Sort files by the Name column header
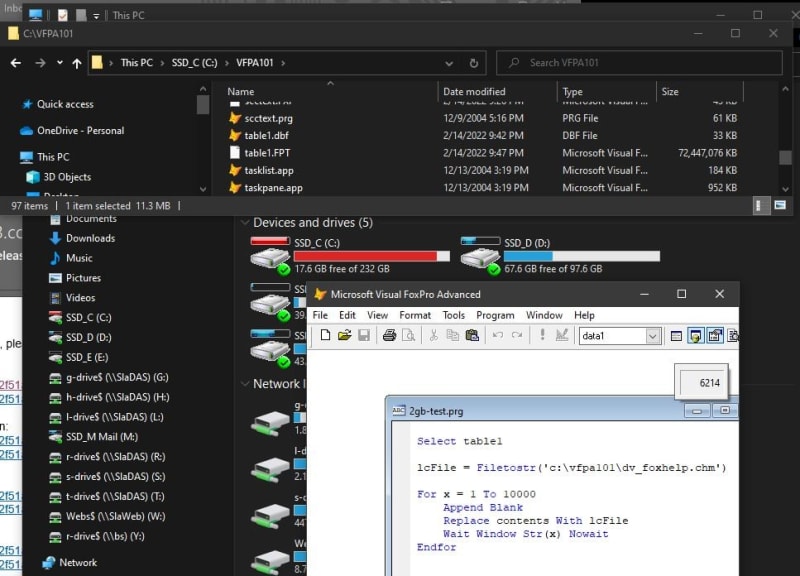 [x=241, y=91]
